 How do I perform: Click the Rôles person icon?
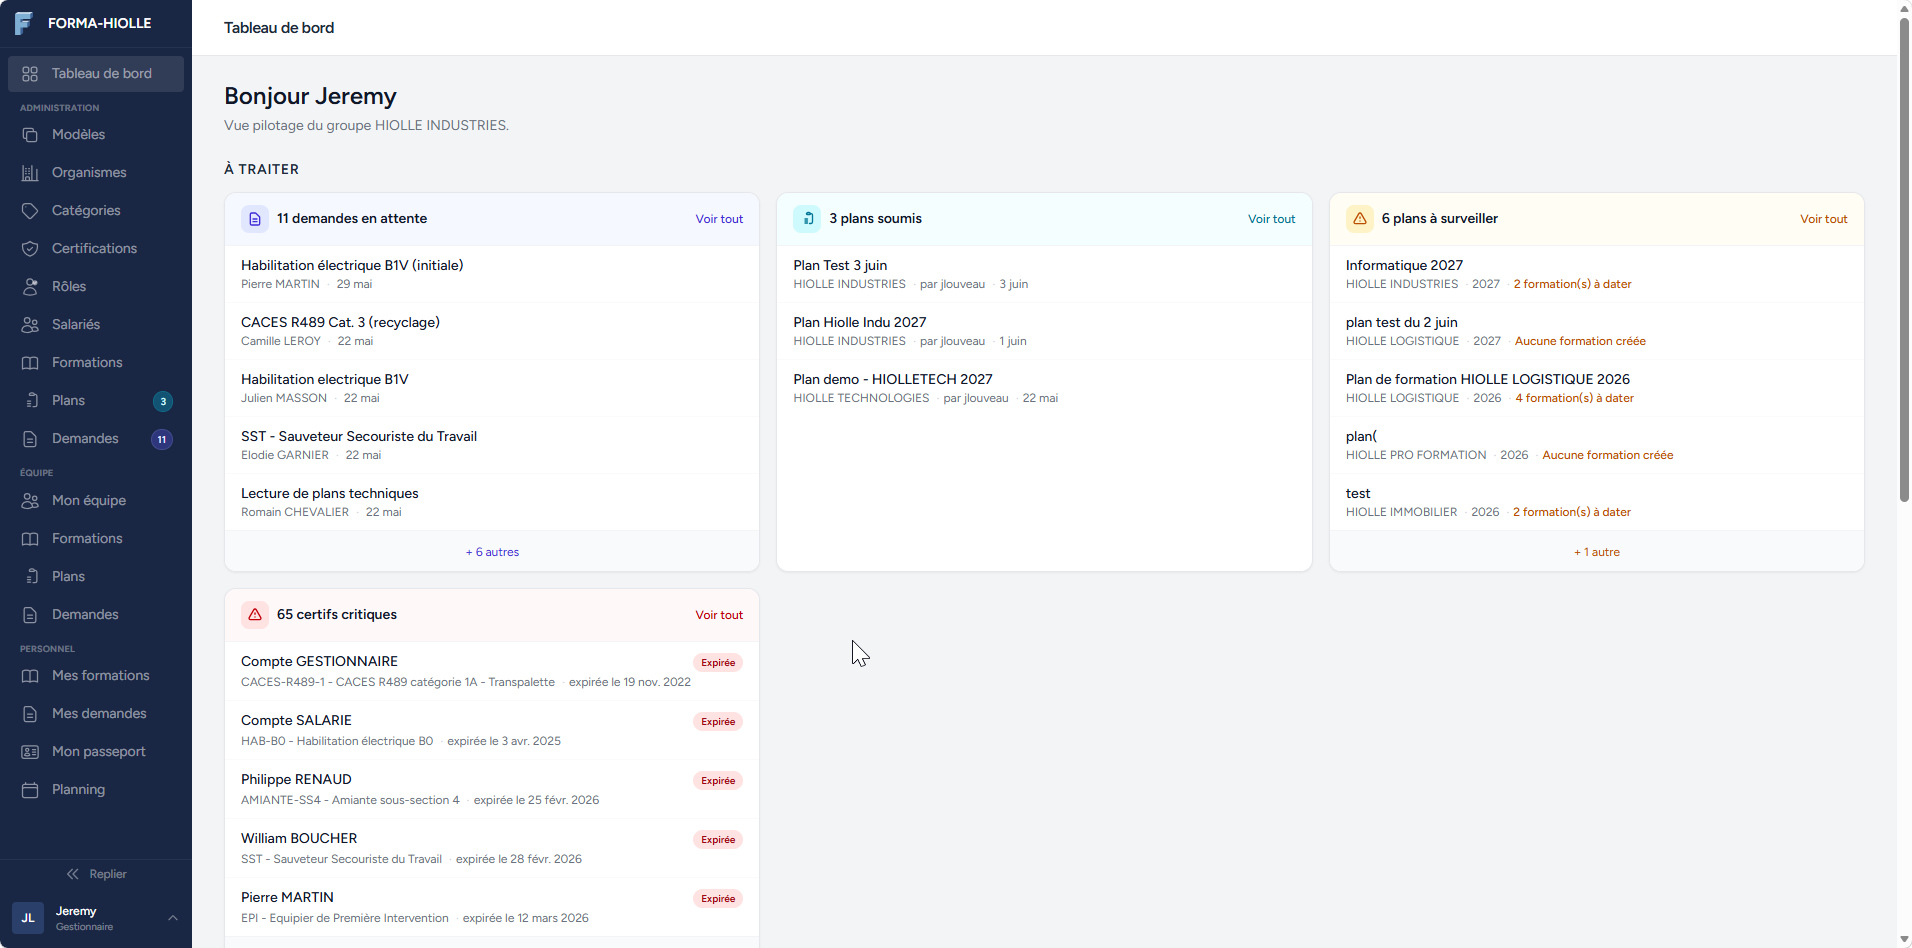[30, 287]
